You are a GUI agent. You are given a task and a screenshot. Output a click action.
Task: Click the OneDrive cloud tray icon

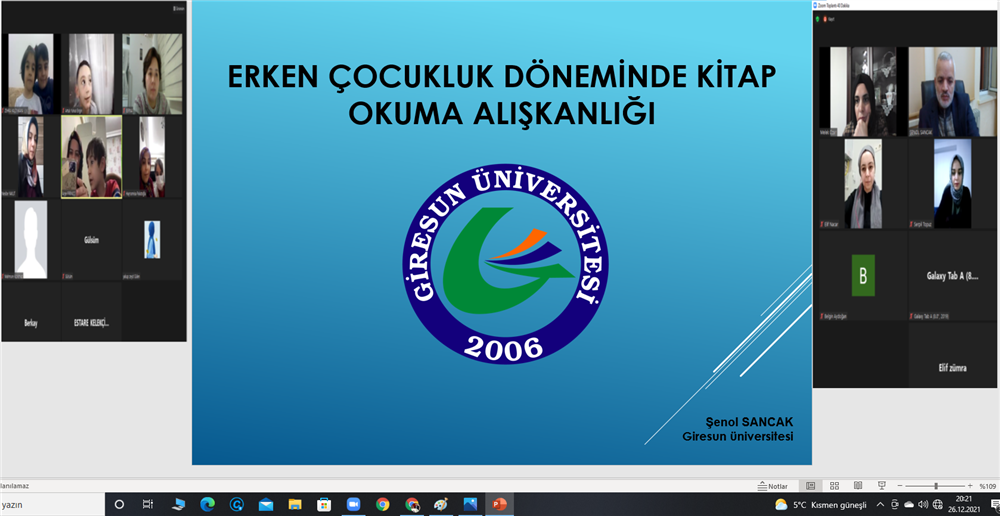(909, 505)
